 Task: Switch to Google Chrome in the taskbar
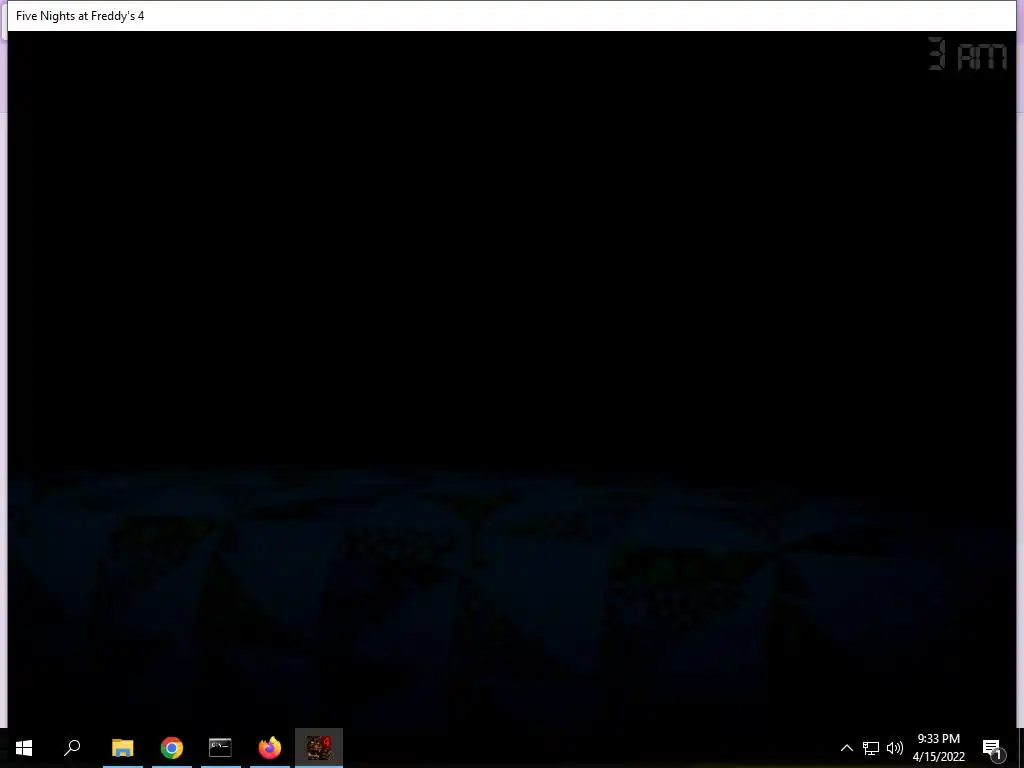[172, 748]
